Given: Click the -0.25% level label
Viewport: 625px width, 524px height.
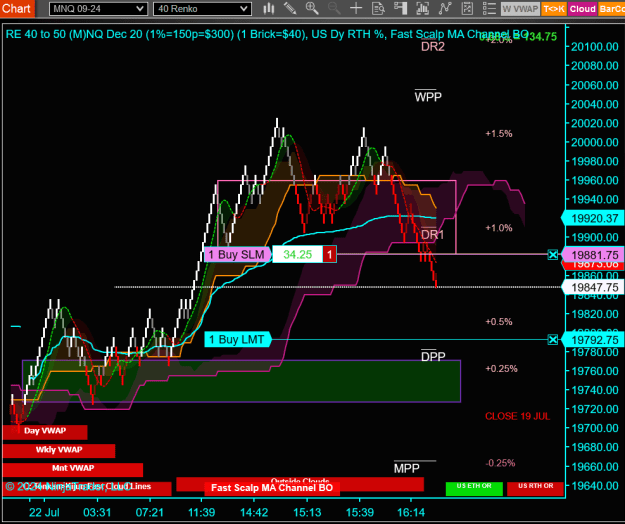Looking at the screenshot, I should click(x=500, y=463).
